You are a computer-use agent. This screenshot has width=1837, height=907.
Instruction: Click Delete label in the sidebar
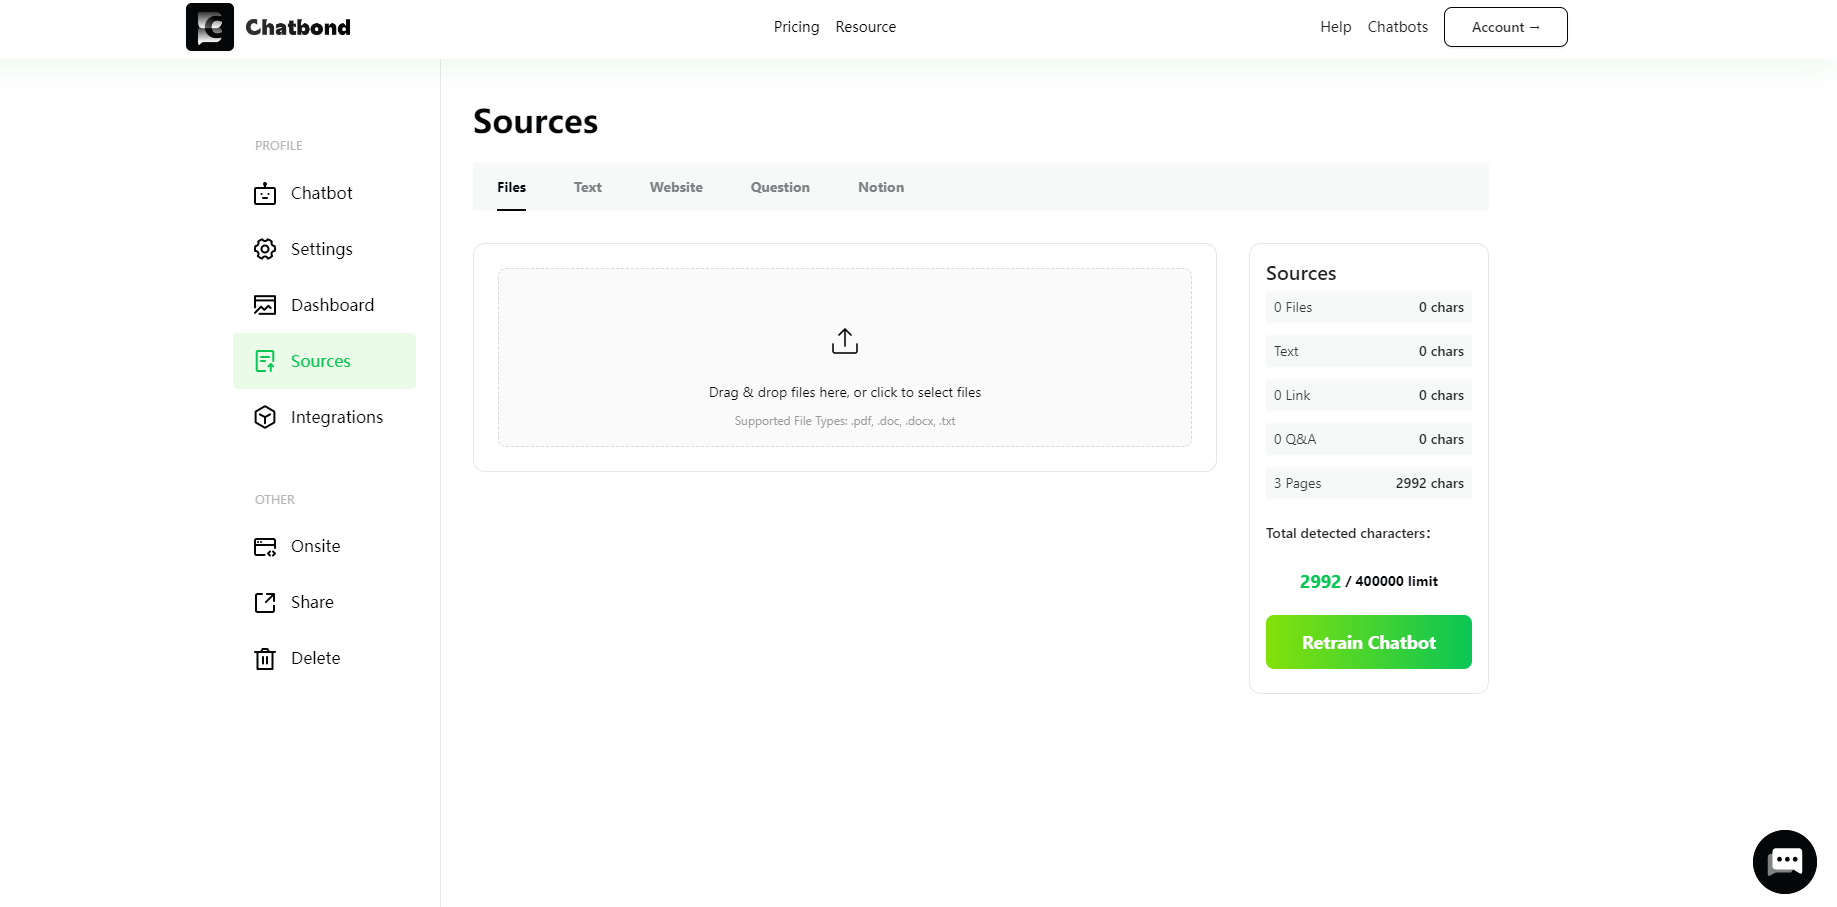pos(316,658)
